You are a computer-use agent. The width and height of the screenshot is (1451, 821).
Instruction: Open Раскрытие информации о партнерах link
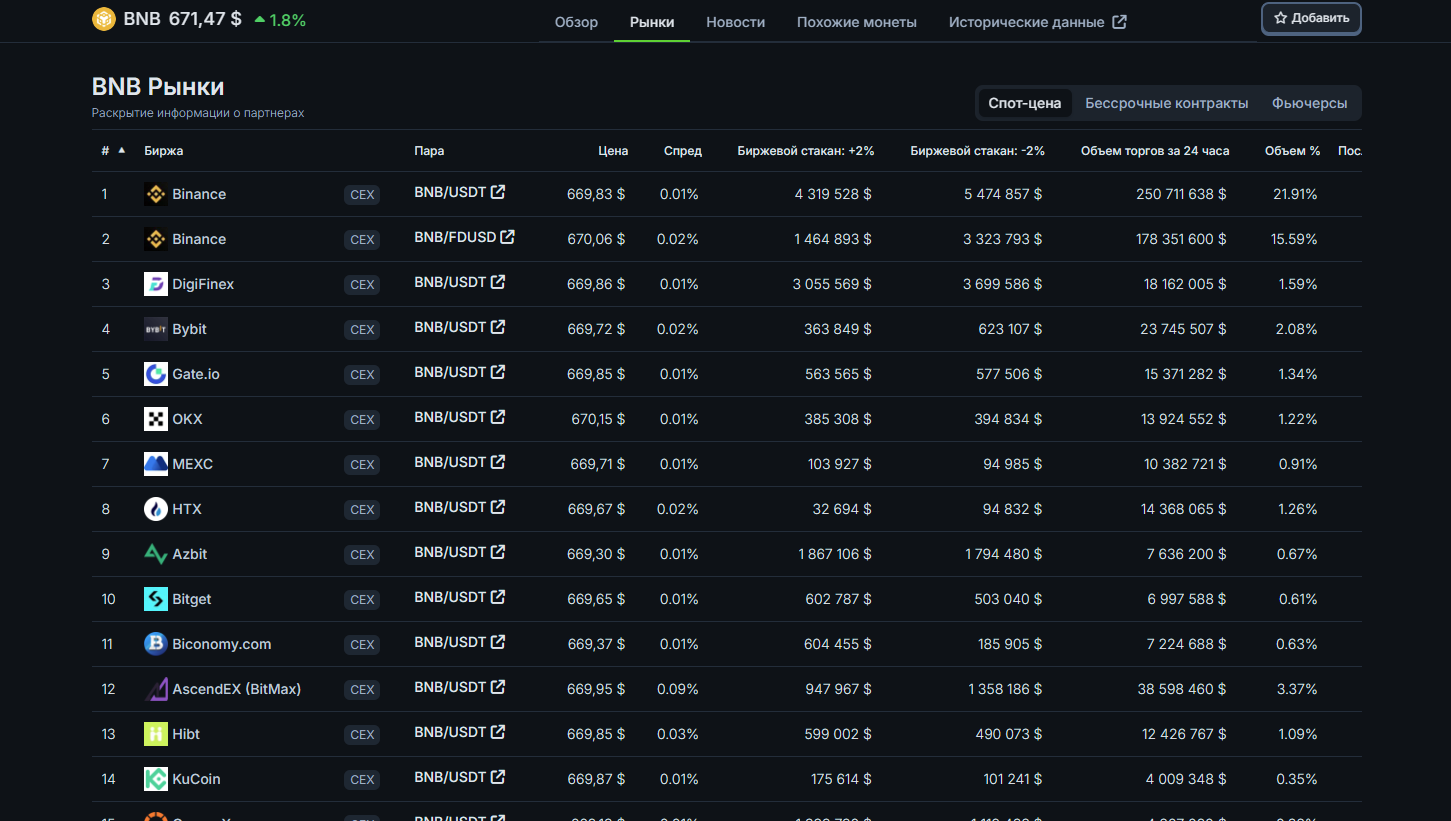[x=198, y=113]
